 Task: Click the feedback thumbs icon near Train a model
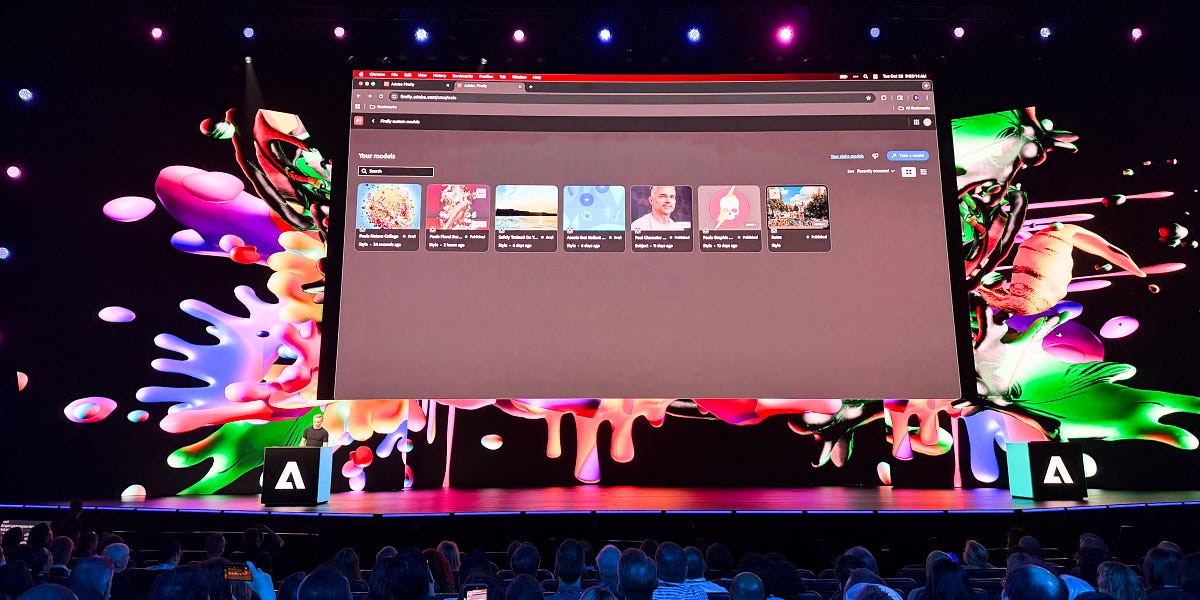pos(875,156)
